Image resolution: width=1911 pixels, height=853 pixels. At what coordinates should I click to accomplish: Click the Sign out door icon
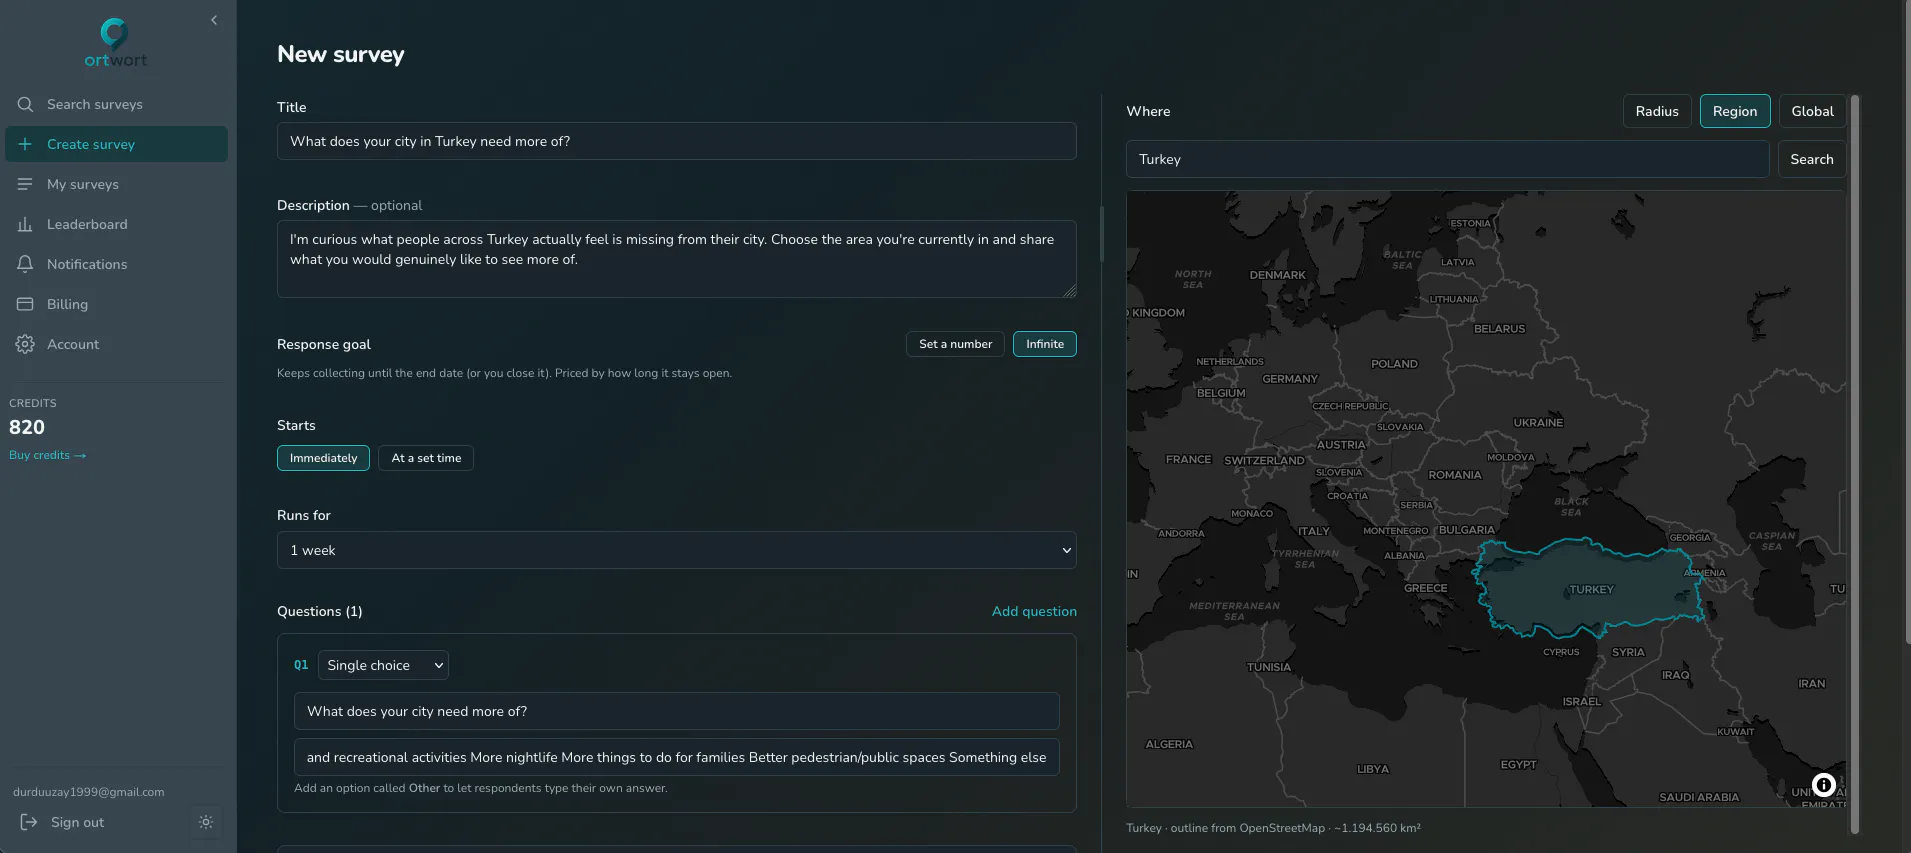coord(29,822)
